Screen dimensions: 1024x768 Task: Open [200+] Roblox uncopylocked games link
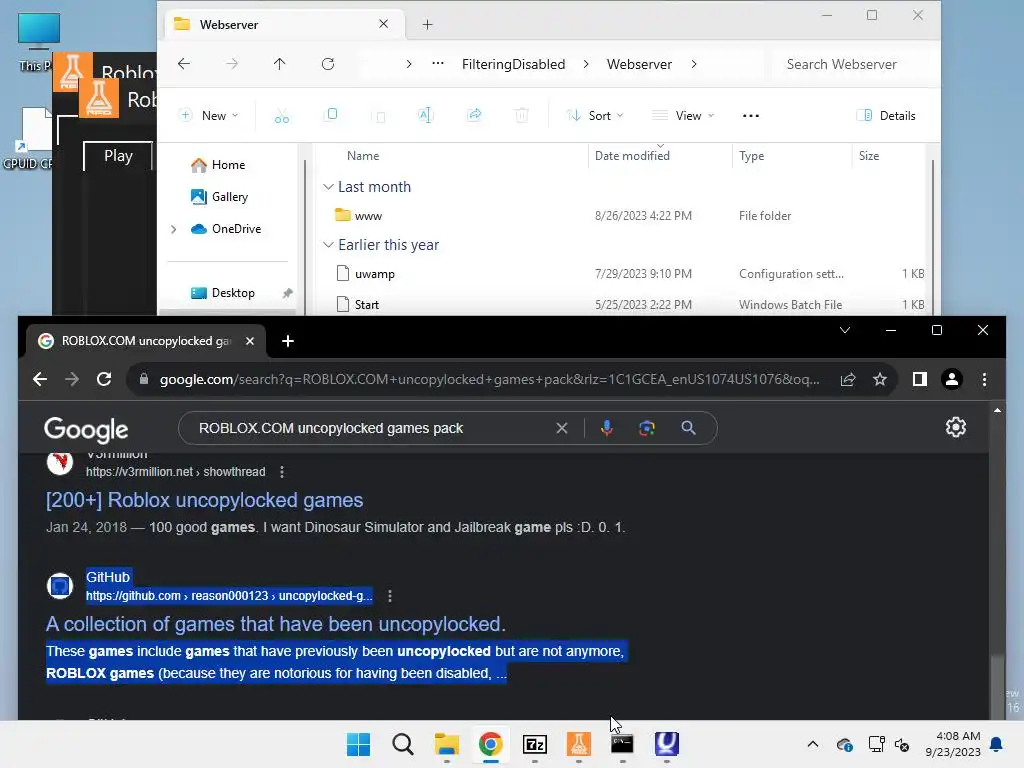pos(204,500)
